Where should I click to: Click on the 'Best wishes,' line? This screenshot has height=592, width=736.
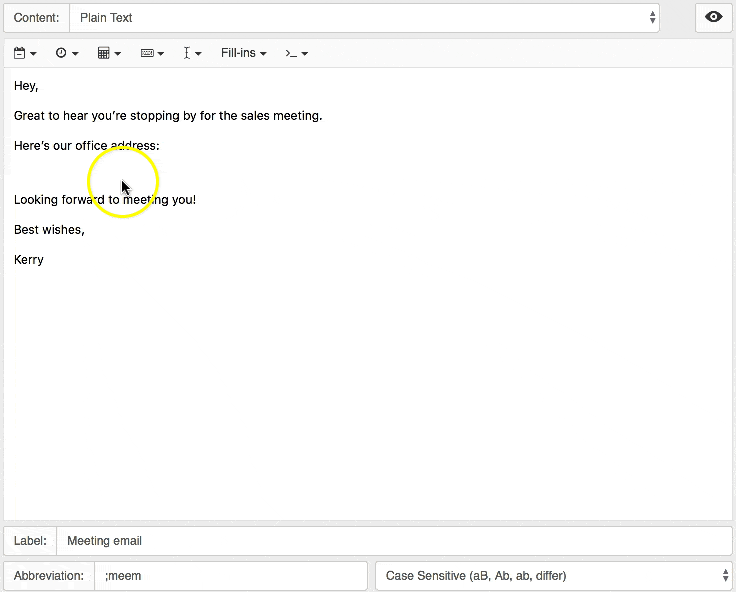pos(49,230)
